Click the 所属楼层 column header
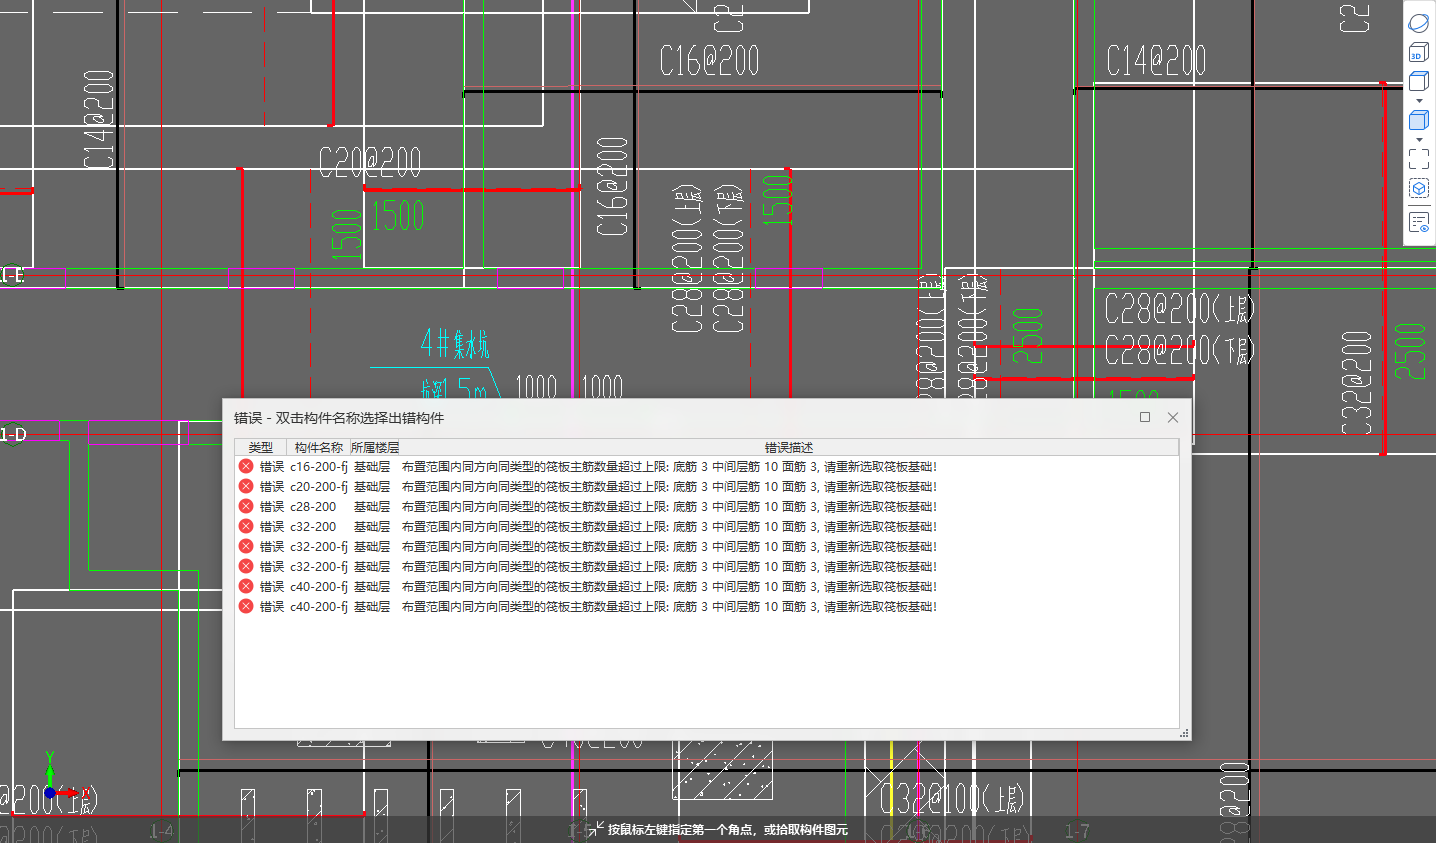Viewport: 1436px width, 843px height. (x=375, y=447)
